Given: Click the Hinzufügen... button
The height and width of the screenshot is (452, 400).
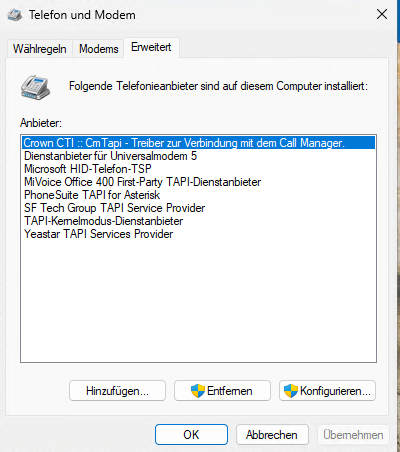Looking at the screenshot, I should click(x=117, y=391).
